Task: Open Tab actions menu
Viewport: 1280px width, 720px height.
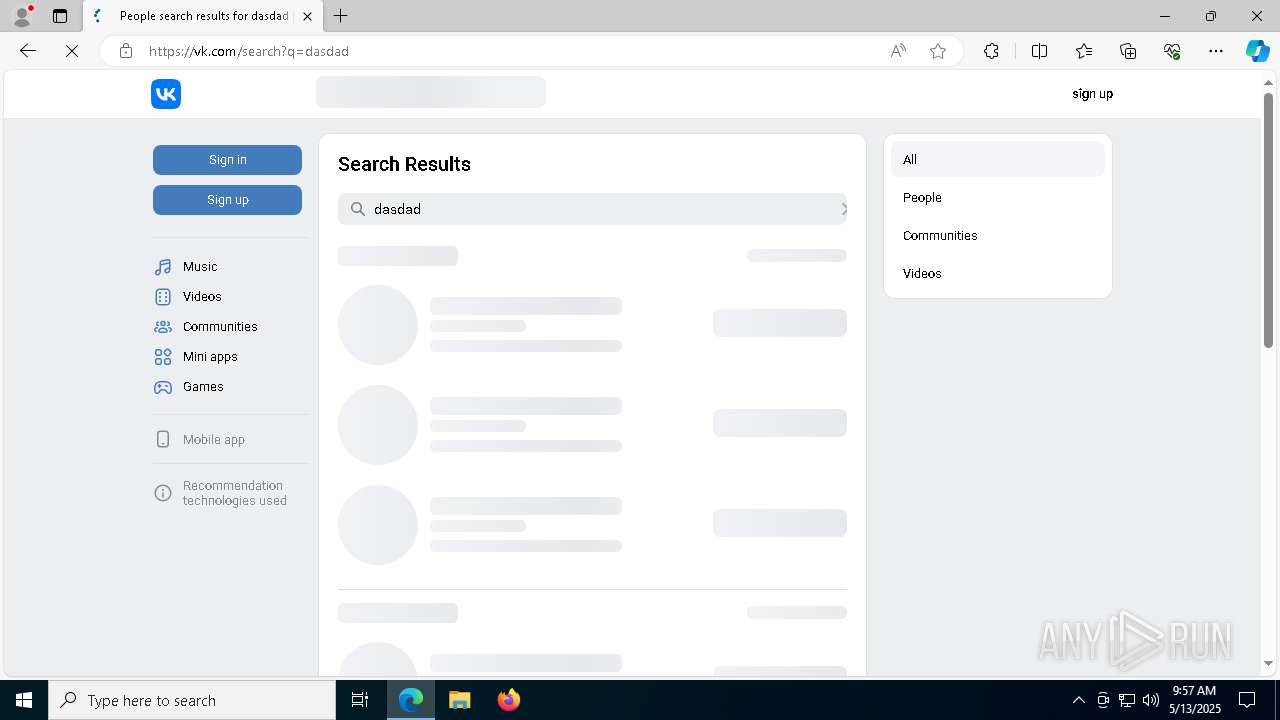Action: pos(60,16)
